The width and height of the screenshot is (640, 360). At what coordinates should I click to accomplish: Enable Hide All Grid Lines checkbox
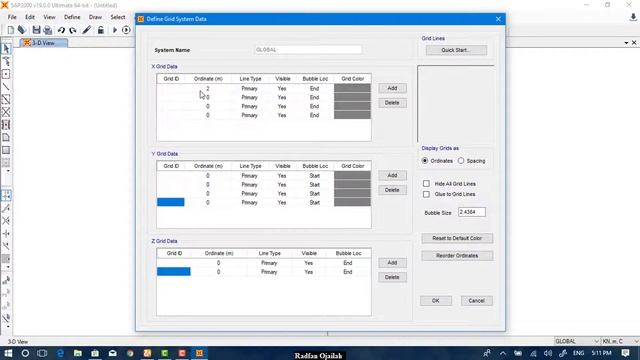(426, 184)
